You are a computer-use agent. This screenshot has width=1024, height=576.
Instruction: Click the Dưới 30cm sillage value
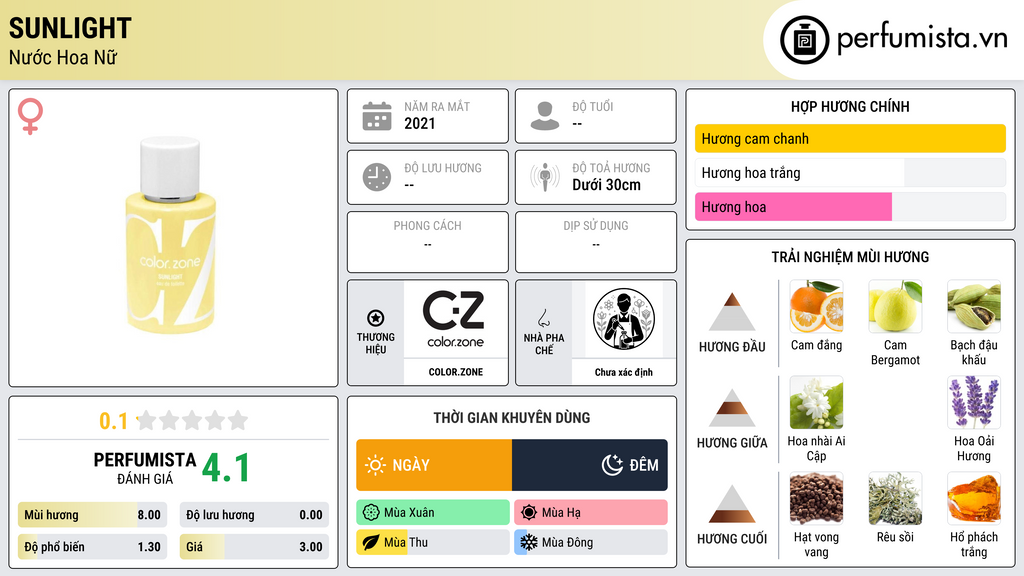click(x=606, y=185)
